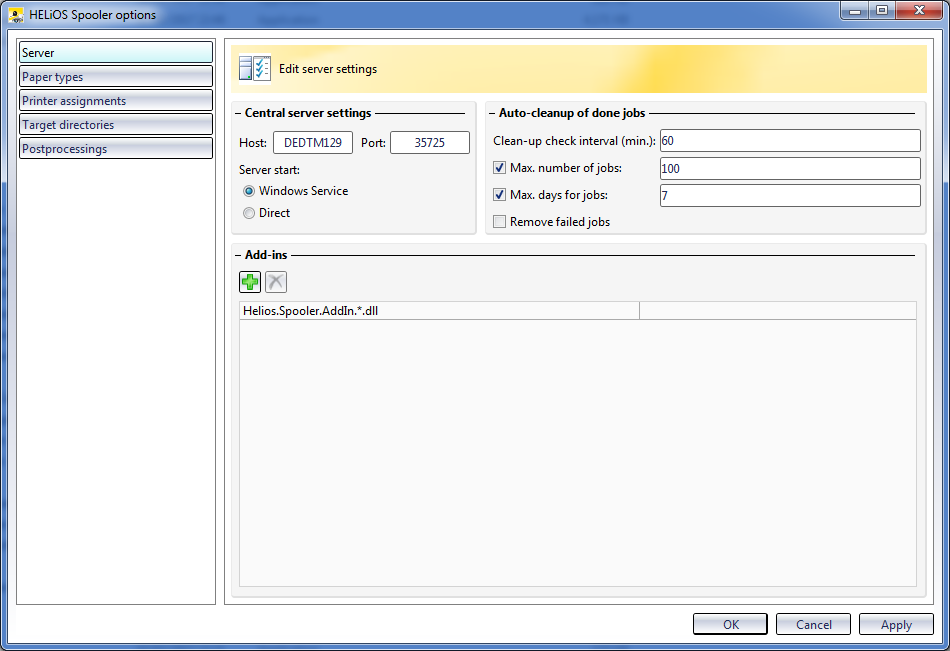The height and width of the screenshot is (651, 950).
Task: Click the Max. number of jobs value field
Action: 790,169
